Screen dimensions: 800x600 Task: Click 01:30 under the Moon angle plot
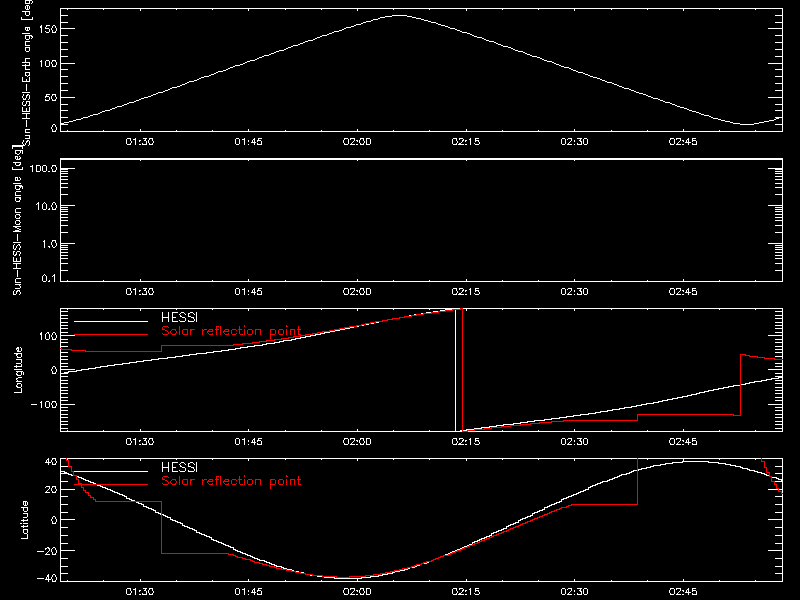[x=140, y=292]
